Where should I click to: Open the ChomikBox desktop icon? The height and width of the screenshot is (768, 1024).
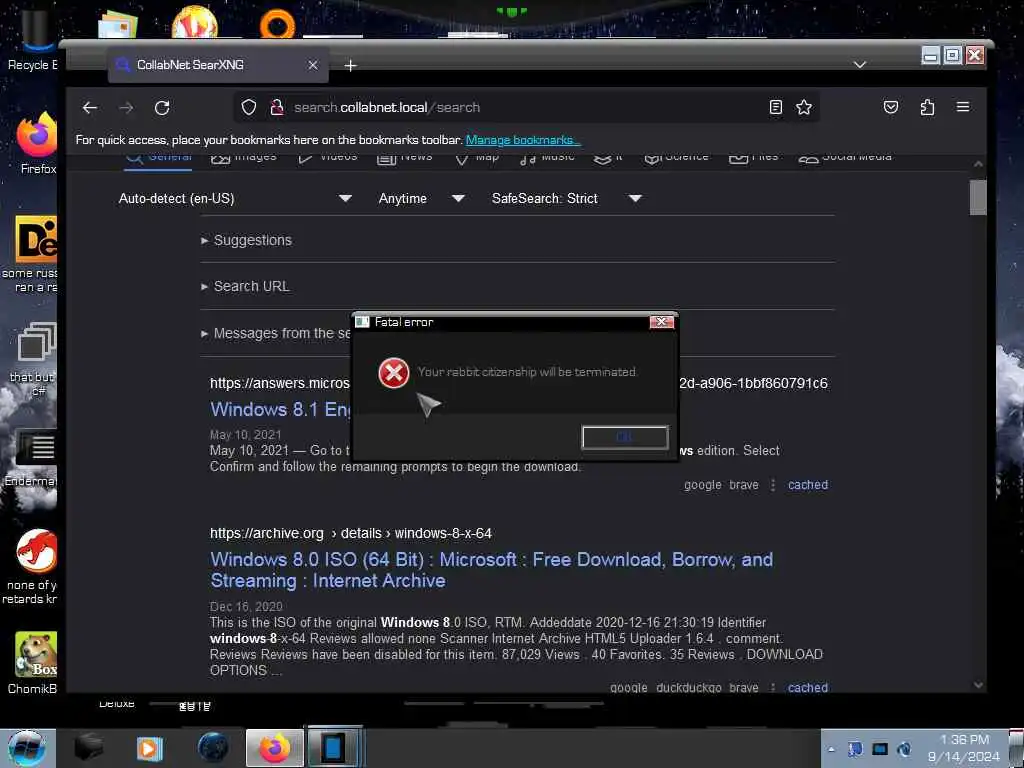pos(33,662)
